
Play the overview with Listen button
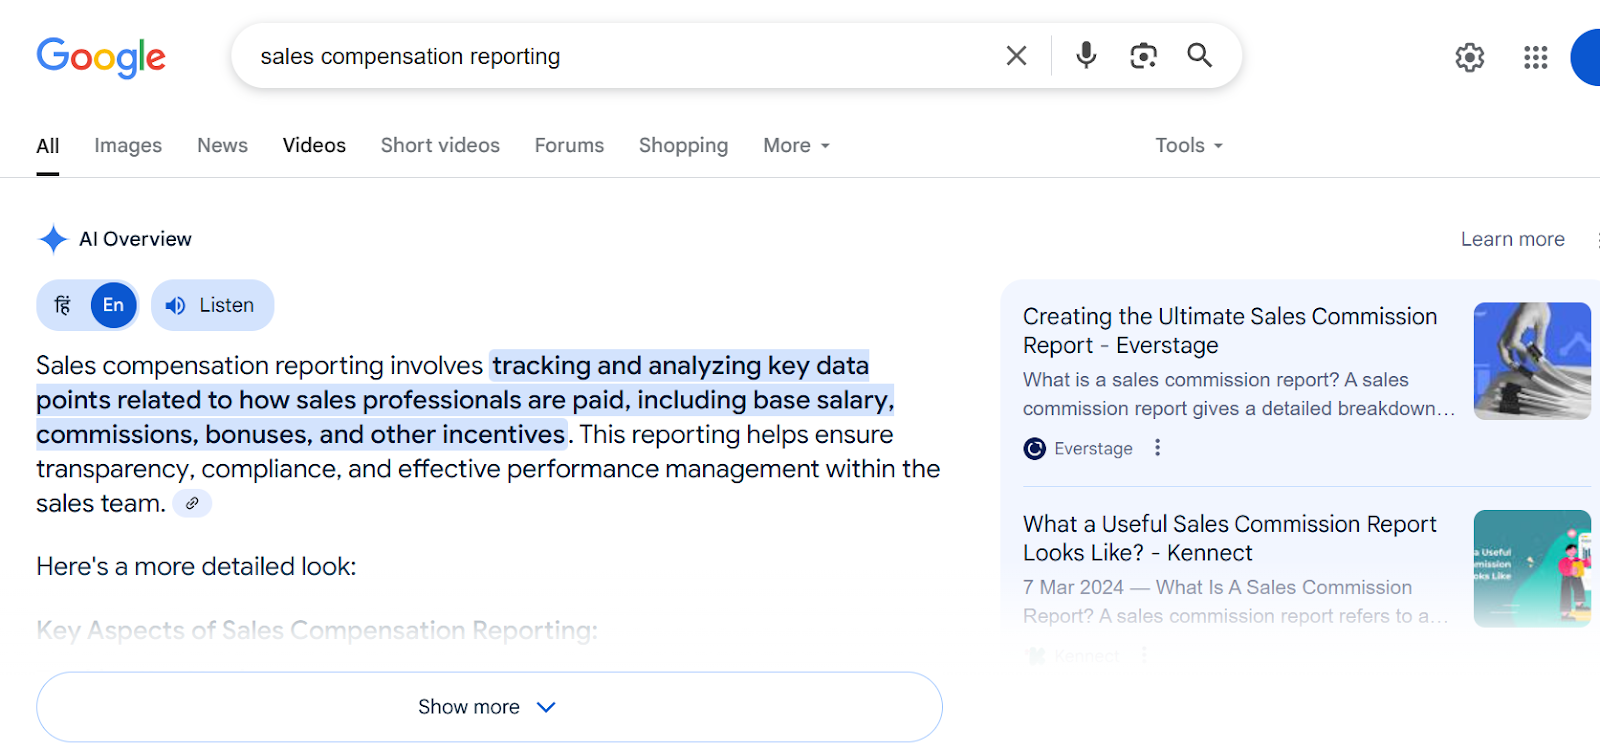(x=212, y=305)
